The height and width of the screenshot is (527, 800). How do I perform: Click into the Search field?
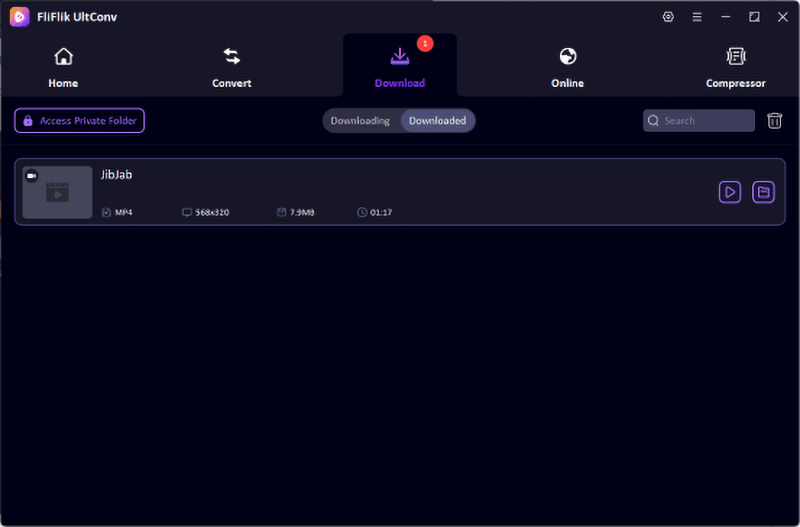pyautogui.click(x=698, y=120)
